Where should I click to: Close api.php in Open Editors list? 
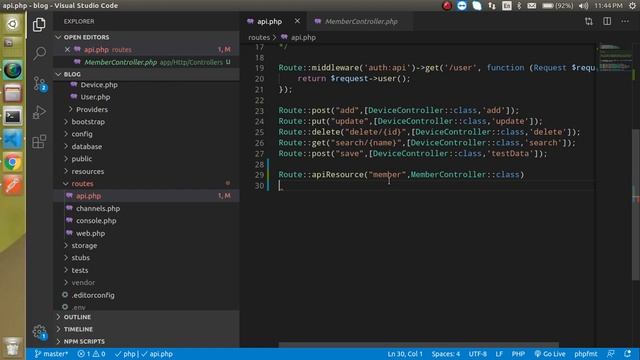[x=67, y=49]
